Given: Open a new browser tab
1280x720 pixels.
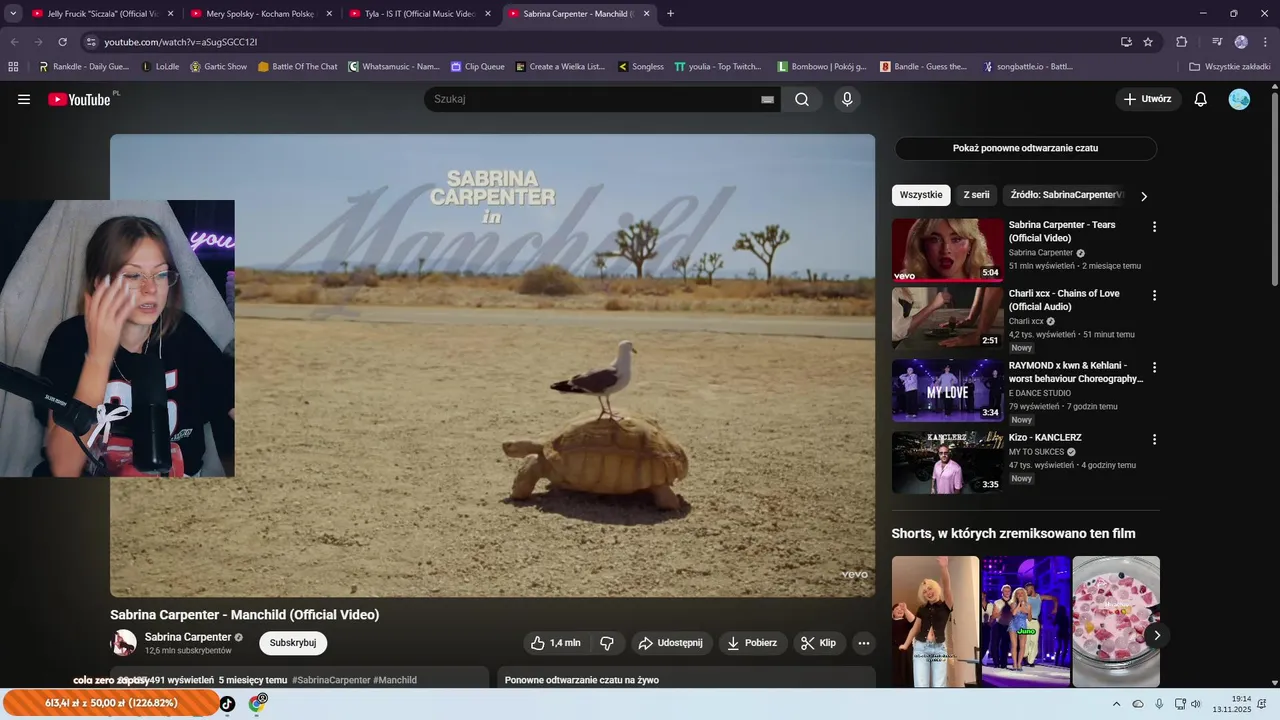Looking at the screenshot, I should click(x=670, y=14).
